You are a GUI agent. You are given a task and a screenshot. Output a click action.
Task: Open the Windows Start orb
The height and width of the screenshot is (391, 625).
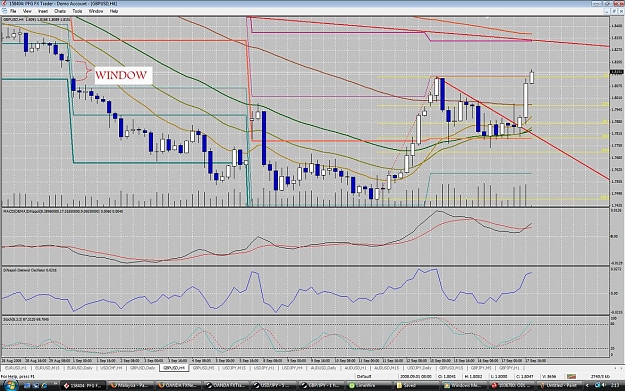[10, 385]
